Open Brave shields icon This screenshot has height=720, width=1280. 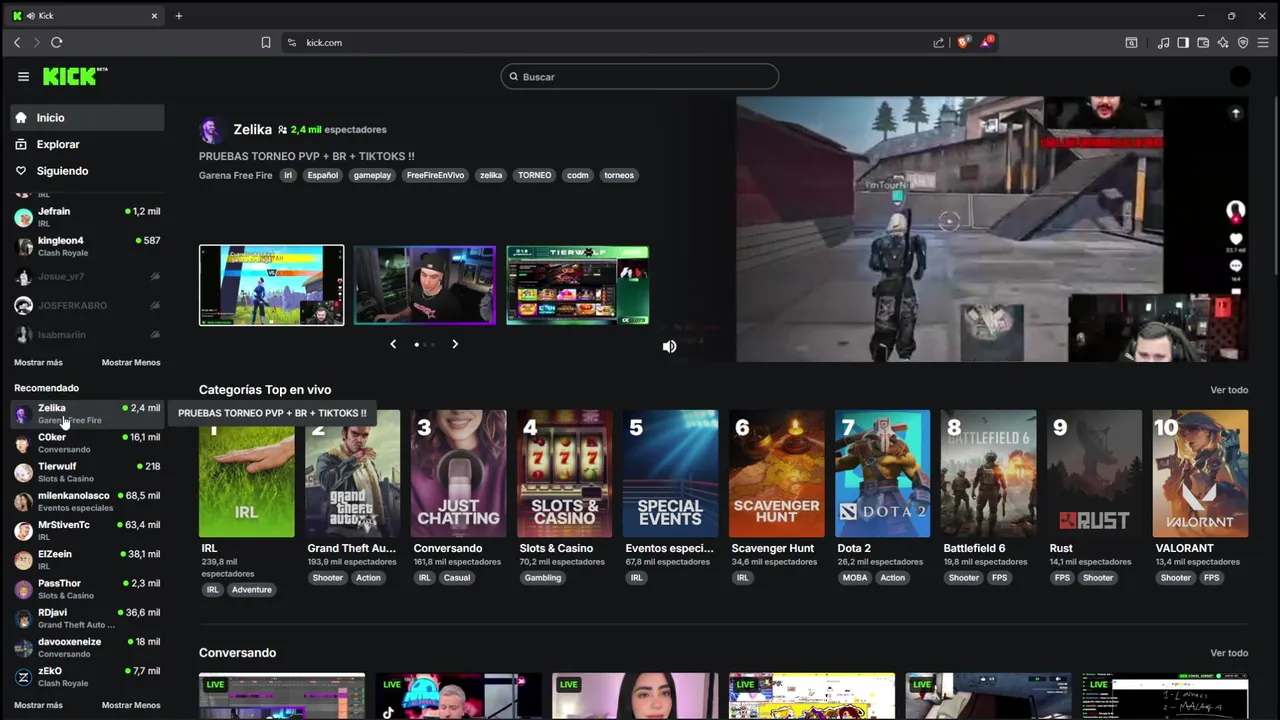click(963, 42)
